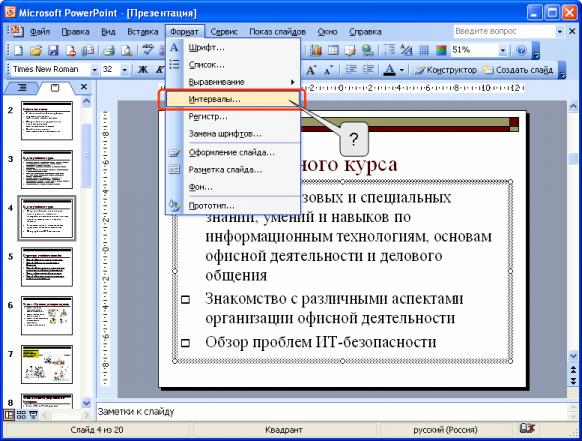Click the Insert Hyperlink globe icon
This screenshot has width=582, height=441.
(367, 50)
